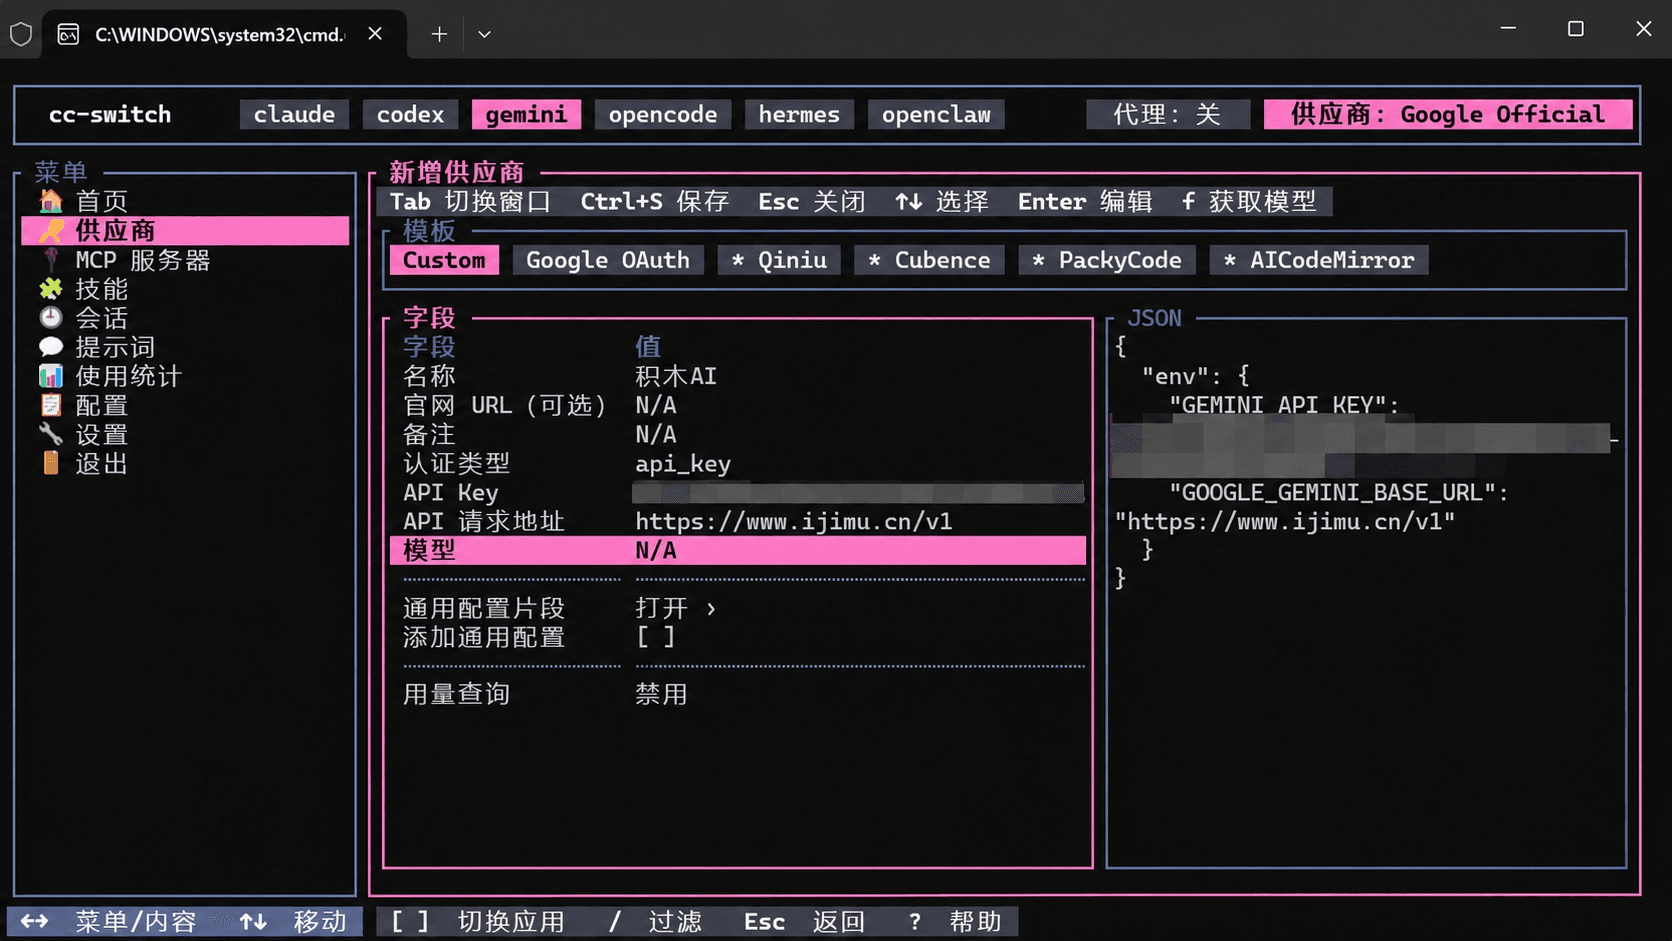
Task: Open a new terminal tab with plus
Action: 439,34
